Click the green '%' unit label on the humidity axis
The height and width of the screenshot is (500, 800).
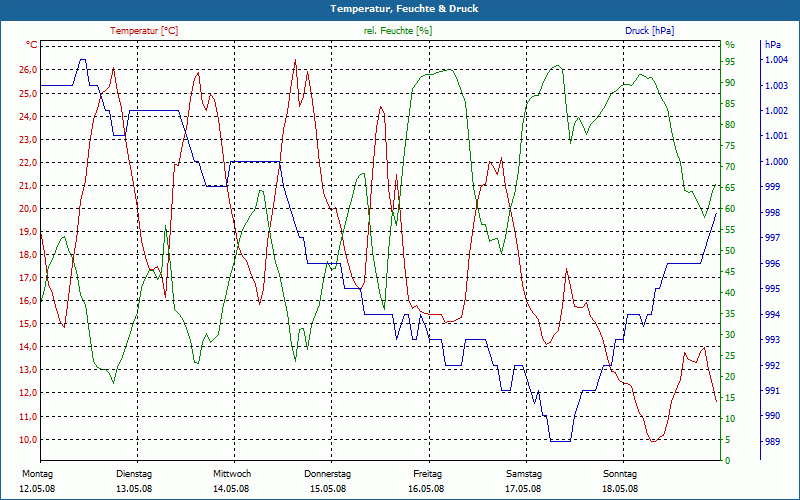coord(730,45)
